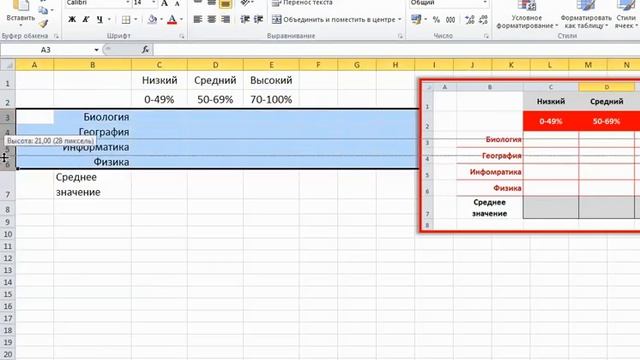
Task: Click cell with 0-49%
Action: point(159,100)
